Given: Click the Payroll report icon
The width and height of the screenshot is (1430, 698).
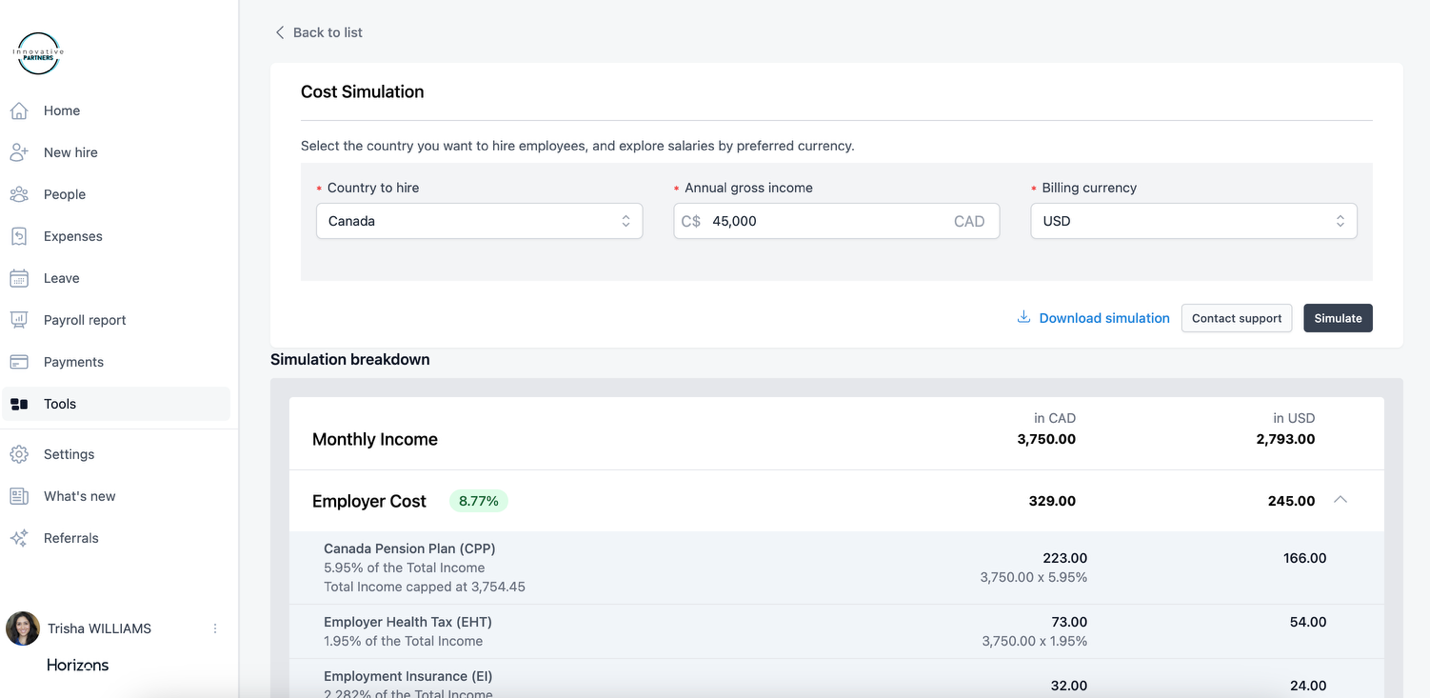Looking at the screenshot, I should pyautogui.click(x=19, y=320).
